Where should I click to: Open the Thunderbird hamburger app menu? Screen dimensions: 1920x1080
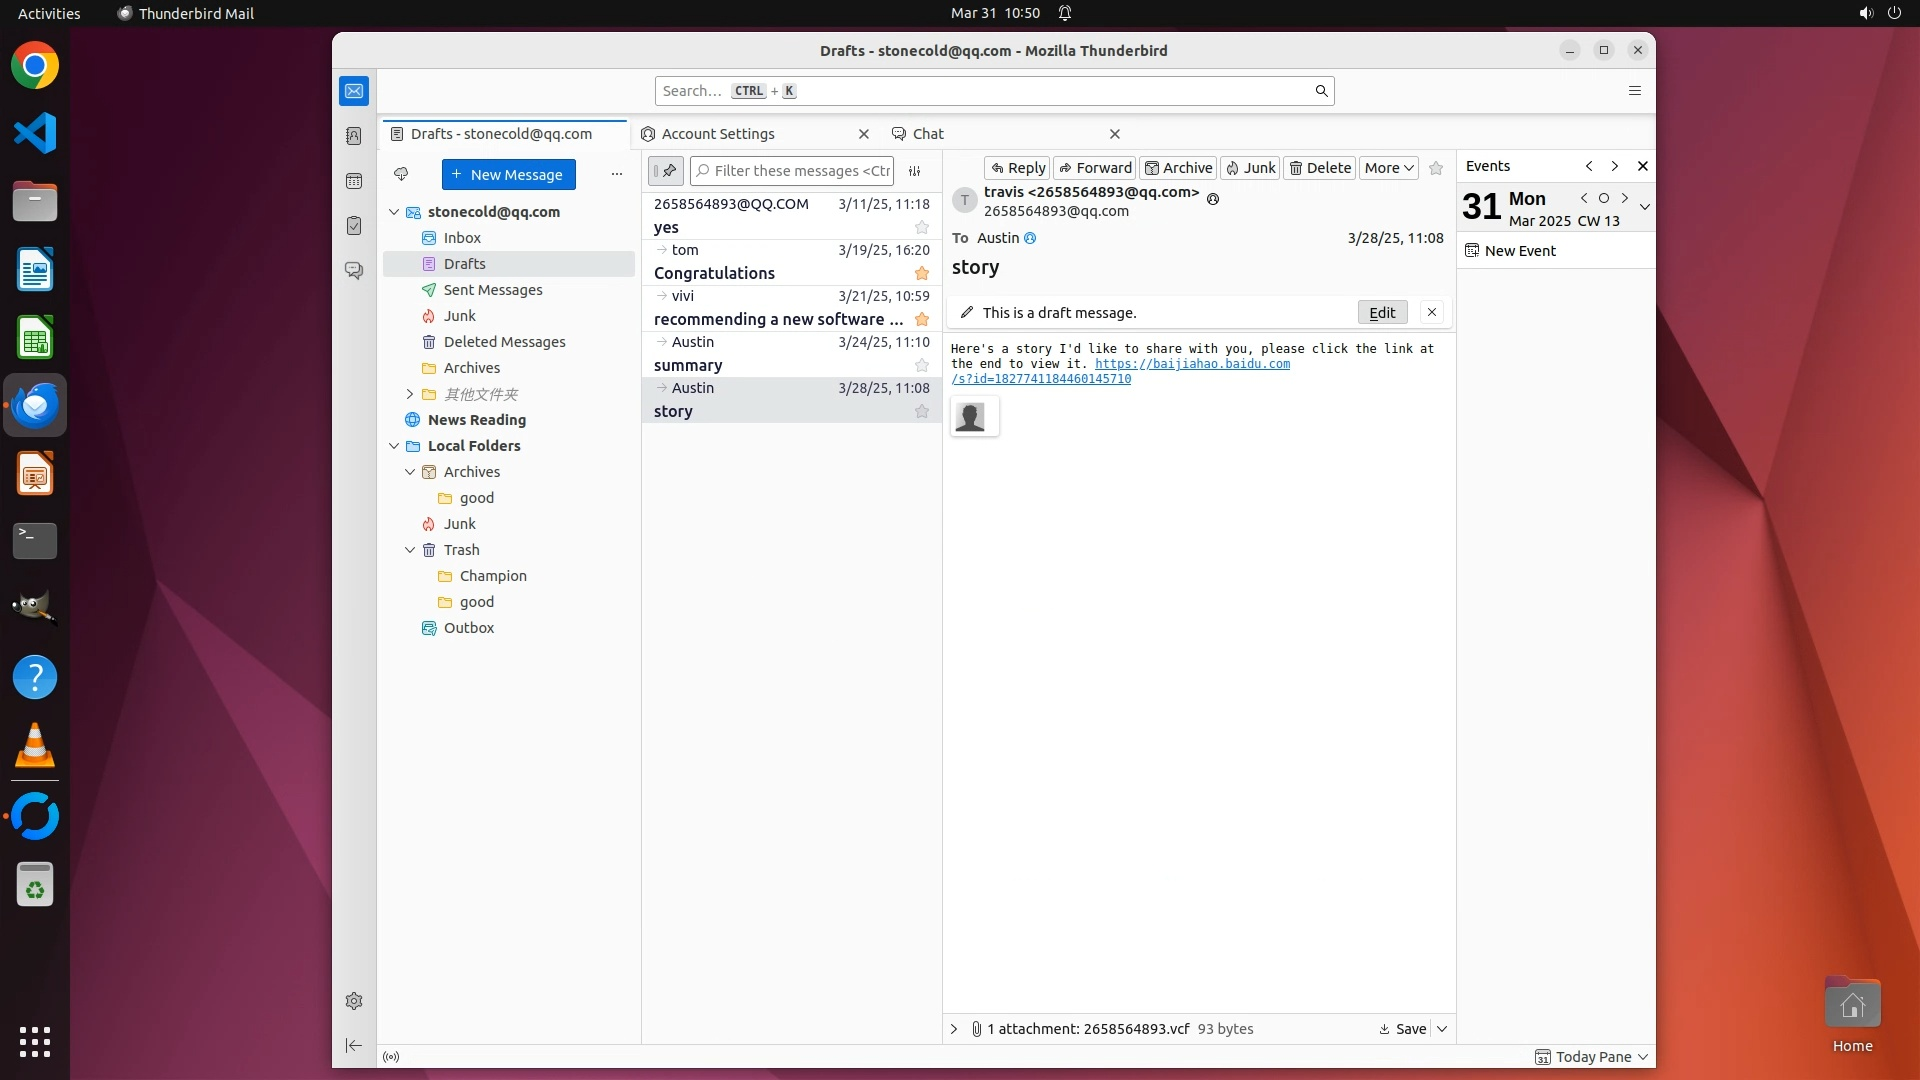[1635, 91]
